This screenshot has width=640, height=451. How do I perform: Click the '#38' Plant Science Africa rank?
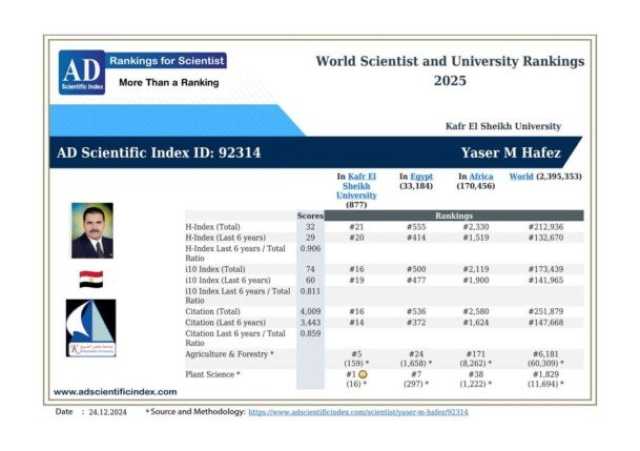pyautogui.click(x=476, y=374)
